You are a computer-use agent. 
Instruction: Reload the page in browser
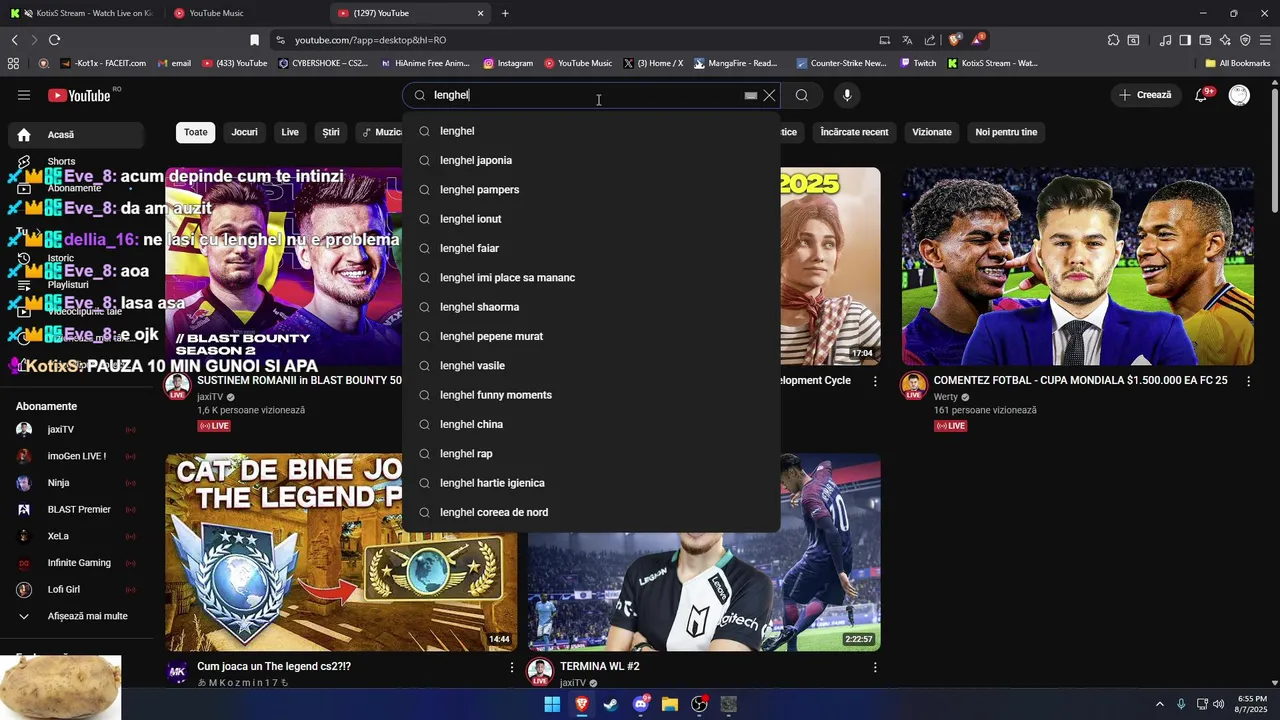[54, 40]
